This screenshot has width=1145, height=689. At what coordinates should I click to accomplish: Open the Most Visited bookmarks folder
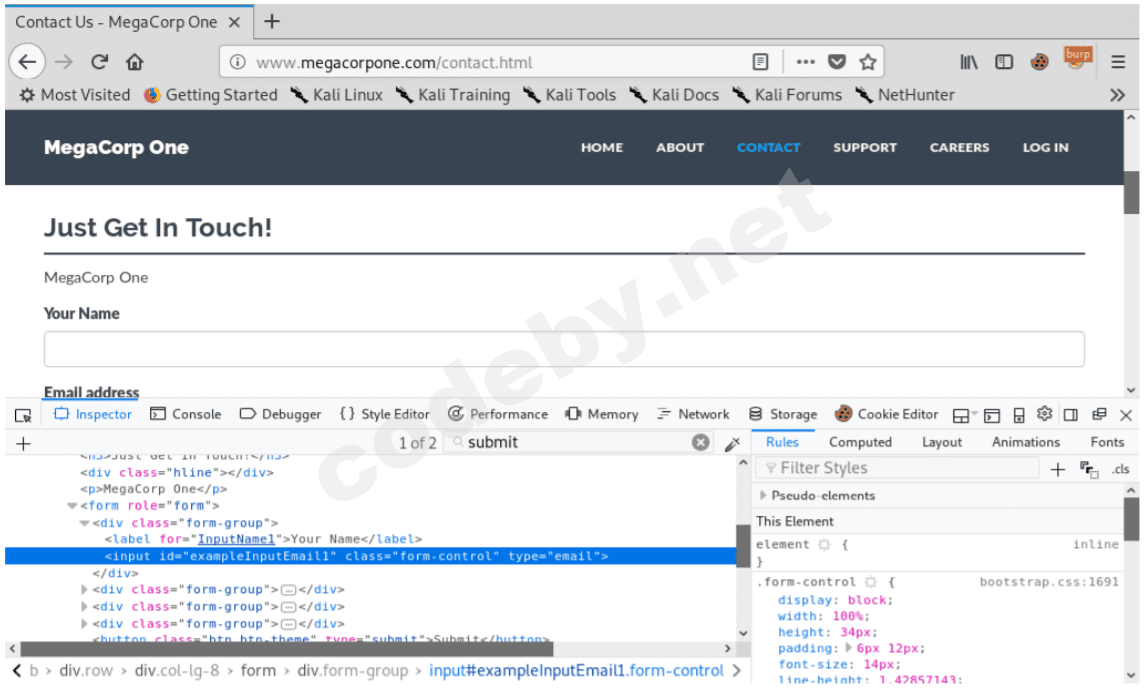click(x=74, y=95)
